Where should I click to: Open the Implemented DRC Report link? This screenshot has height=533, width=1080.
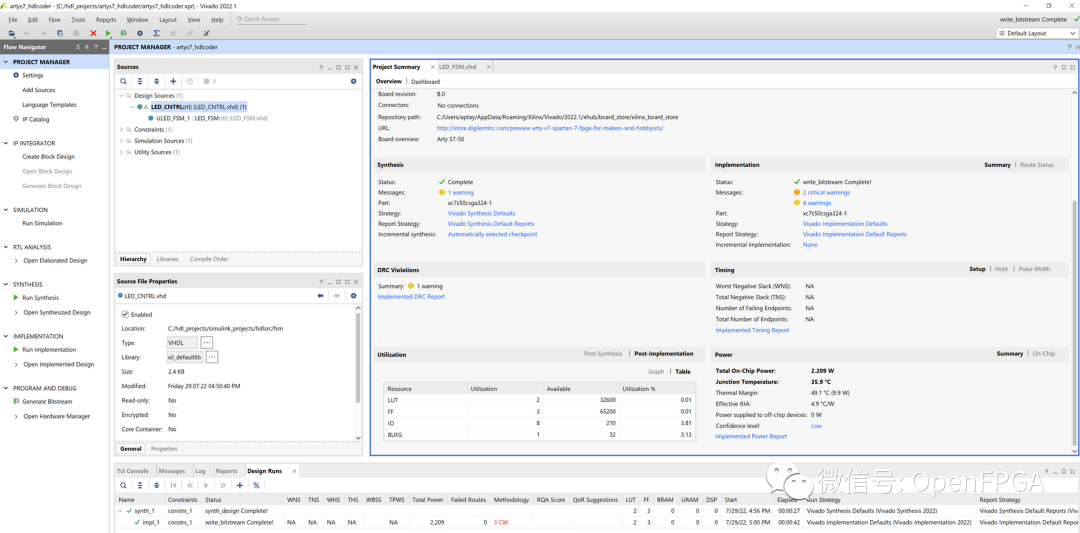pos(411,297)
